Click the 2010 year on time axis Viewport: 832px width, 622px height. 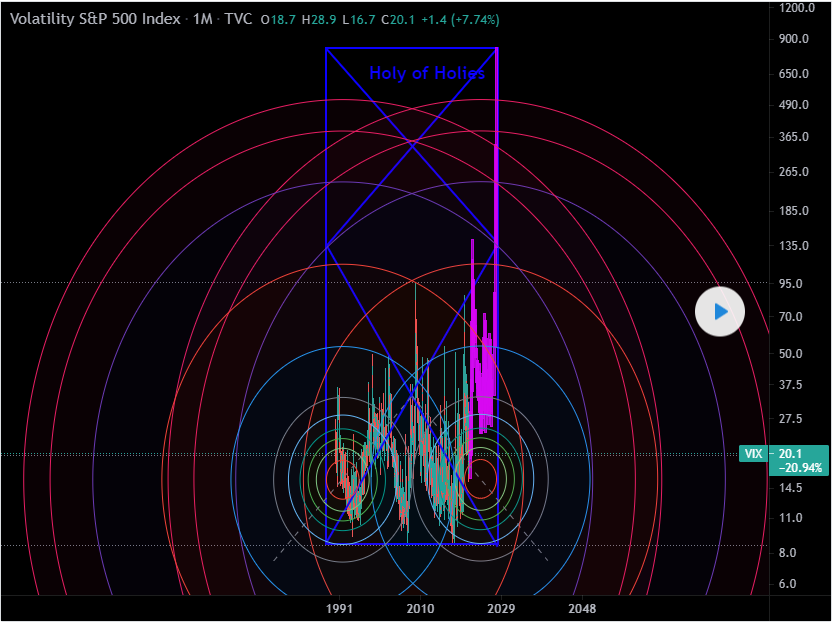[x=420, y=608]
